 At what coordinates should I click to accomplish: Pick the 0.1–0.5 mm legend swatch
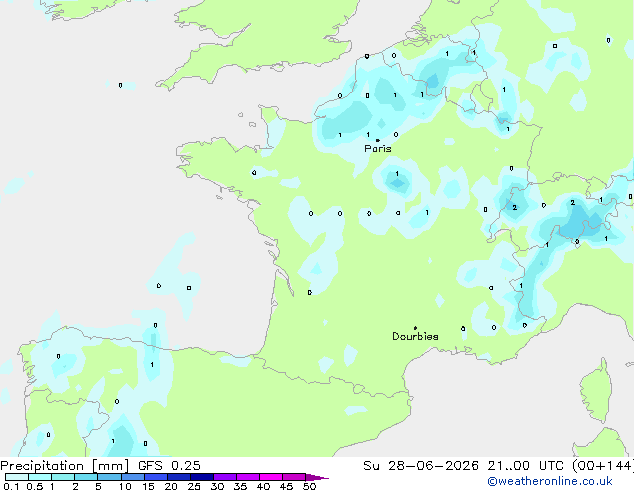pyautogui.click(x=17, y=477)
